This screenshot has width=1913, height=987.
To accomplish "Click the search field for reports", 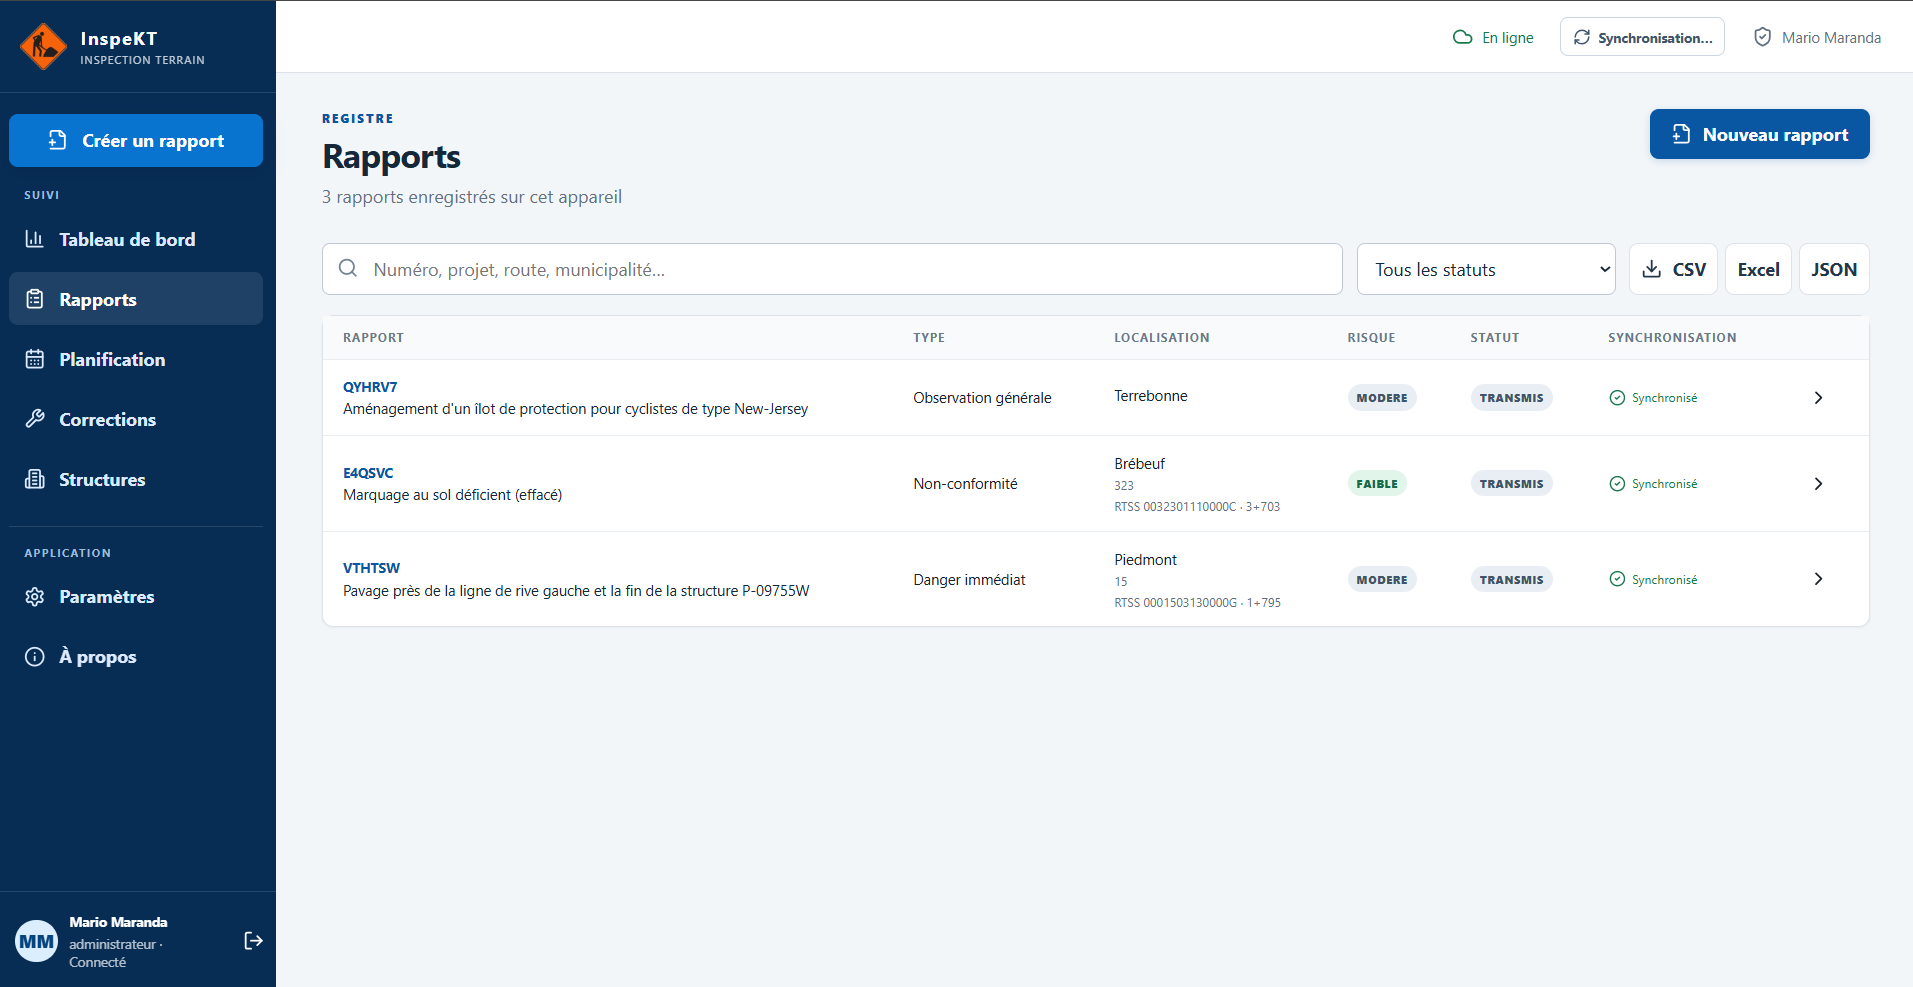I will (x=832, y=269).
